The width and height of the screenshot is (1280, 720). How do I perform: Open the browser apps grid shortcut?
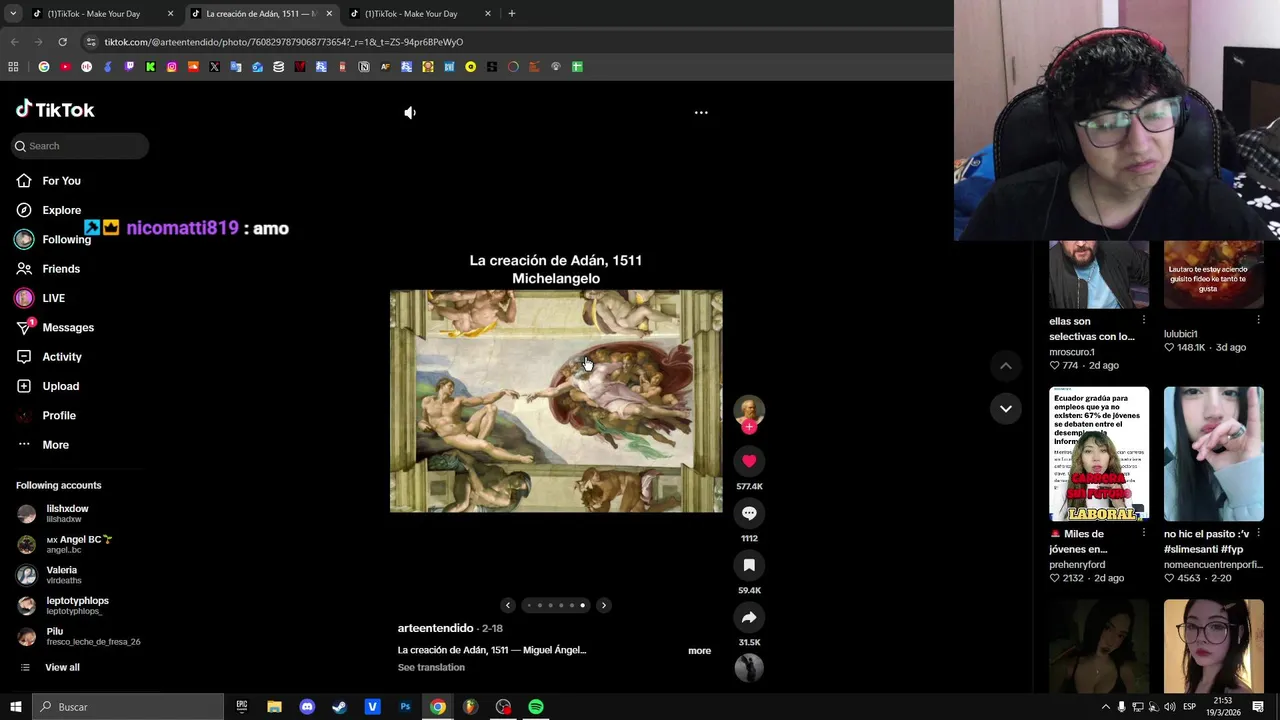point(13,67)
